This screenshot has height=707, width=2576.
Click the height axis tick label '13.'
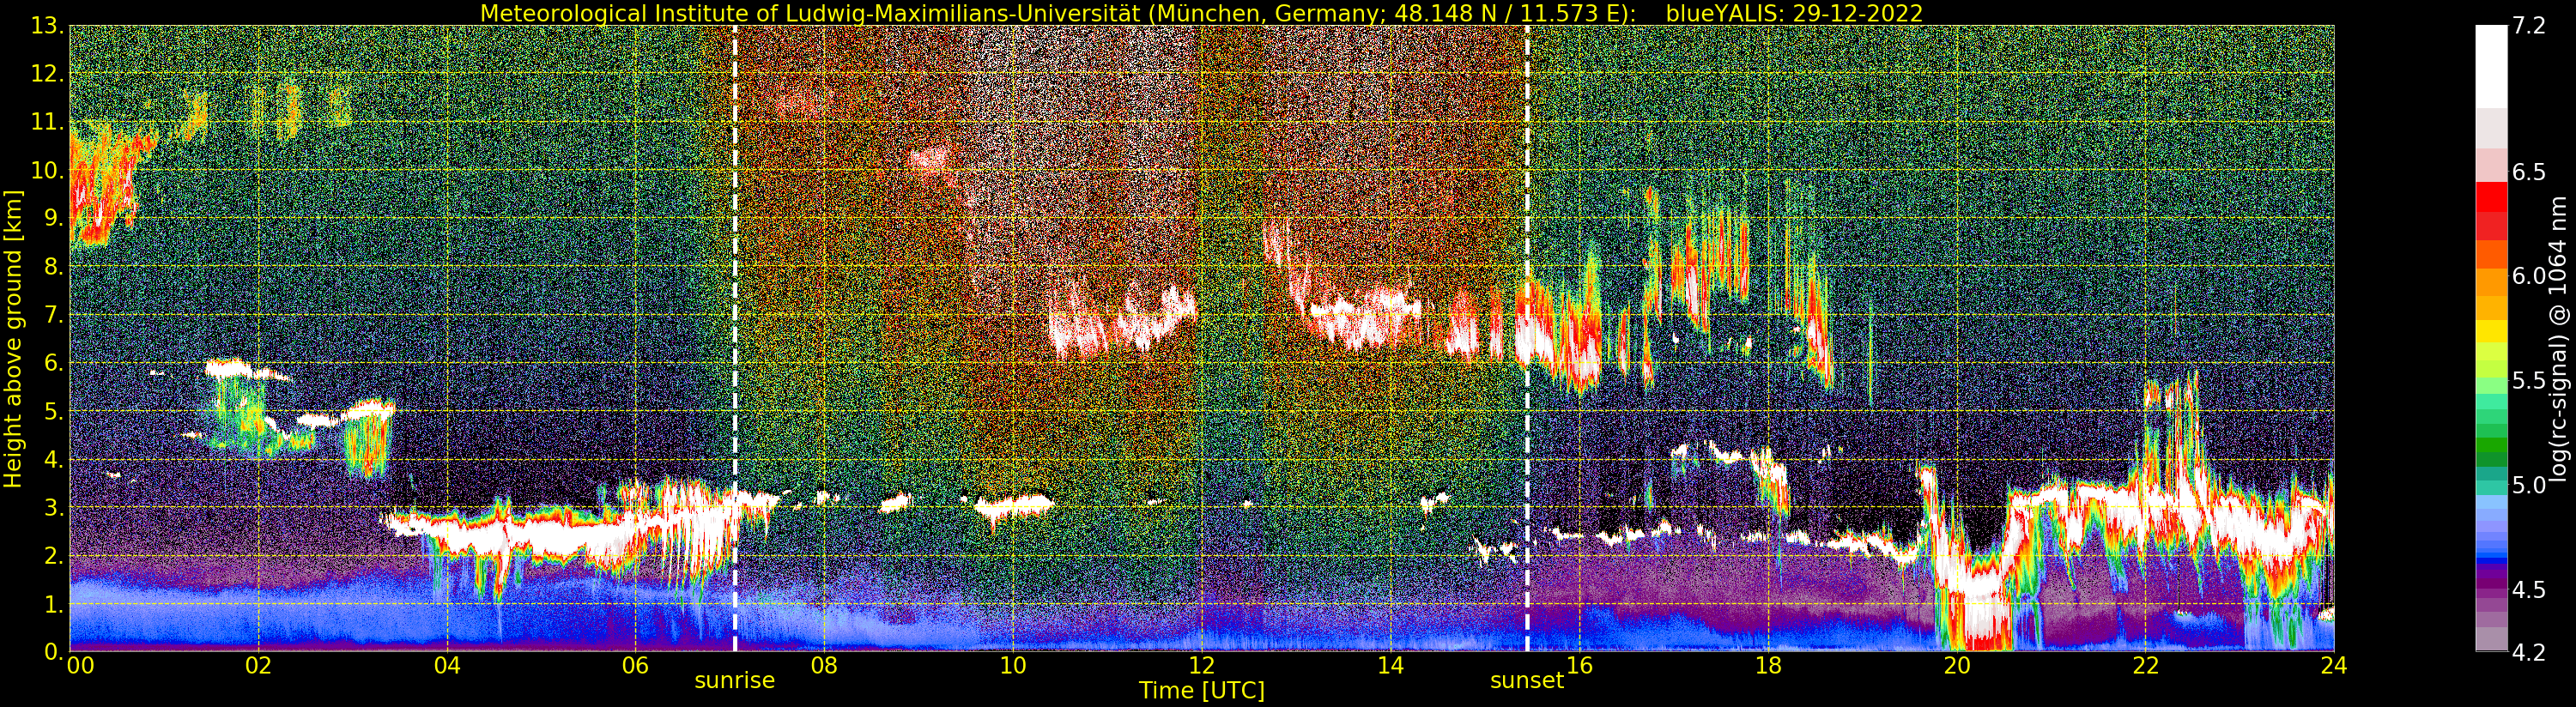tap(47, 26)
